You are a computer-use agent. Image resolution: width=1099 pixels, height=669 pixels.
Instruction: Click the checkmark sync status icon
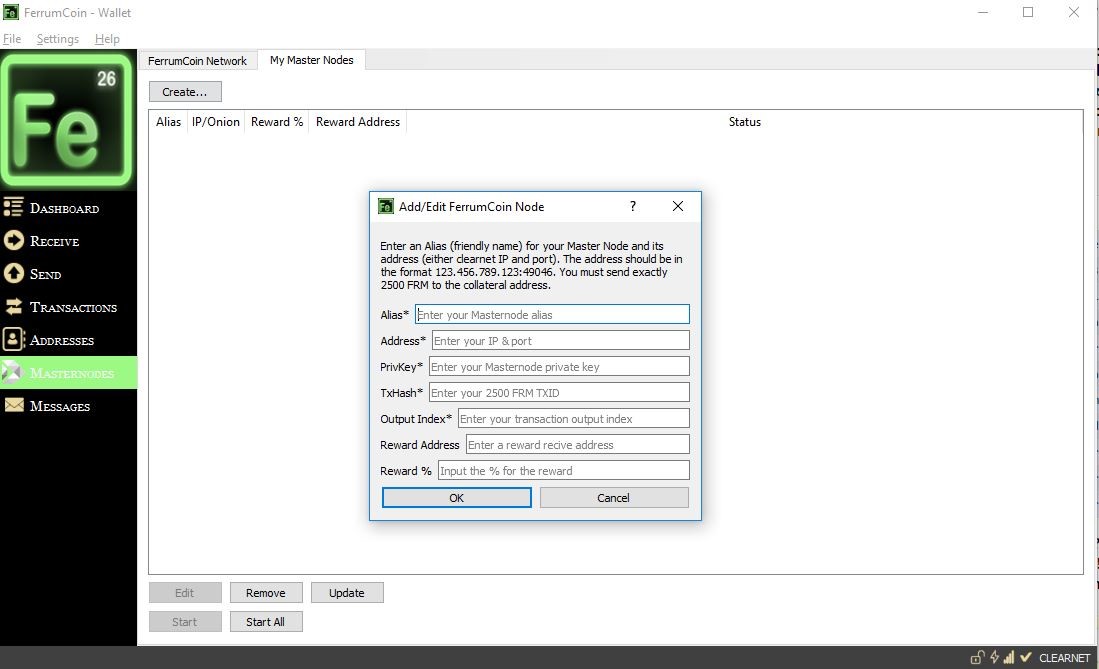click(x=1025, y=657)
